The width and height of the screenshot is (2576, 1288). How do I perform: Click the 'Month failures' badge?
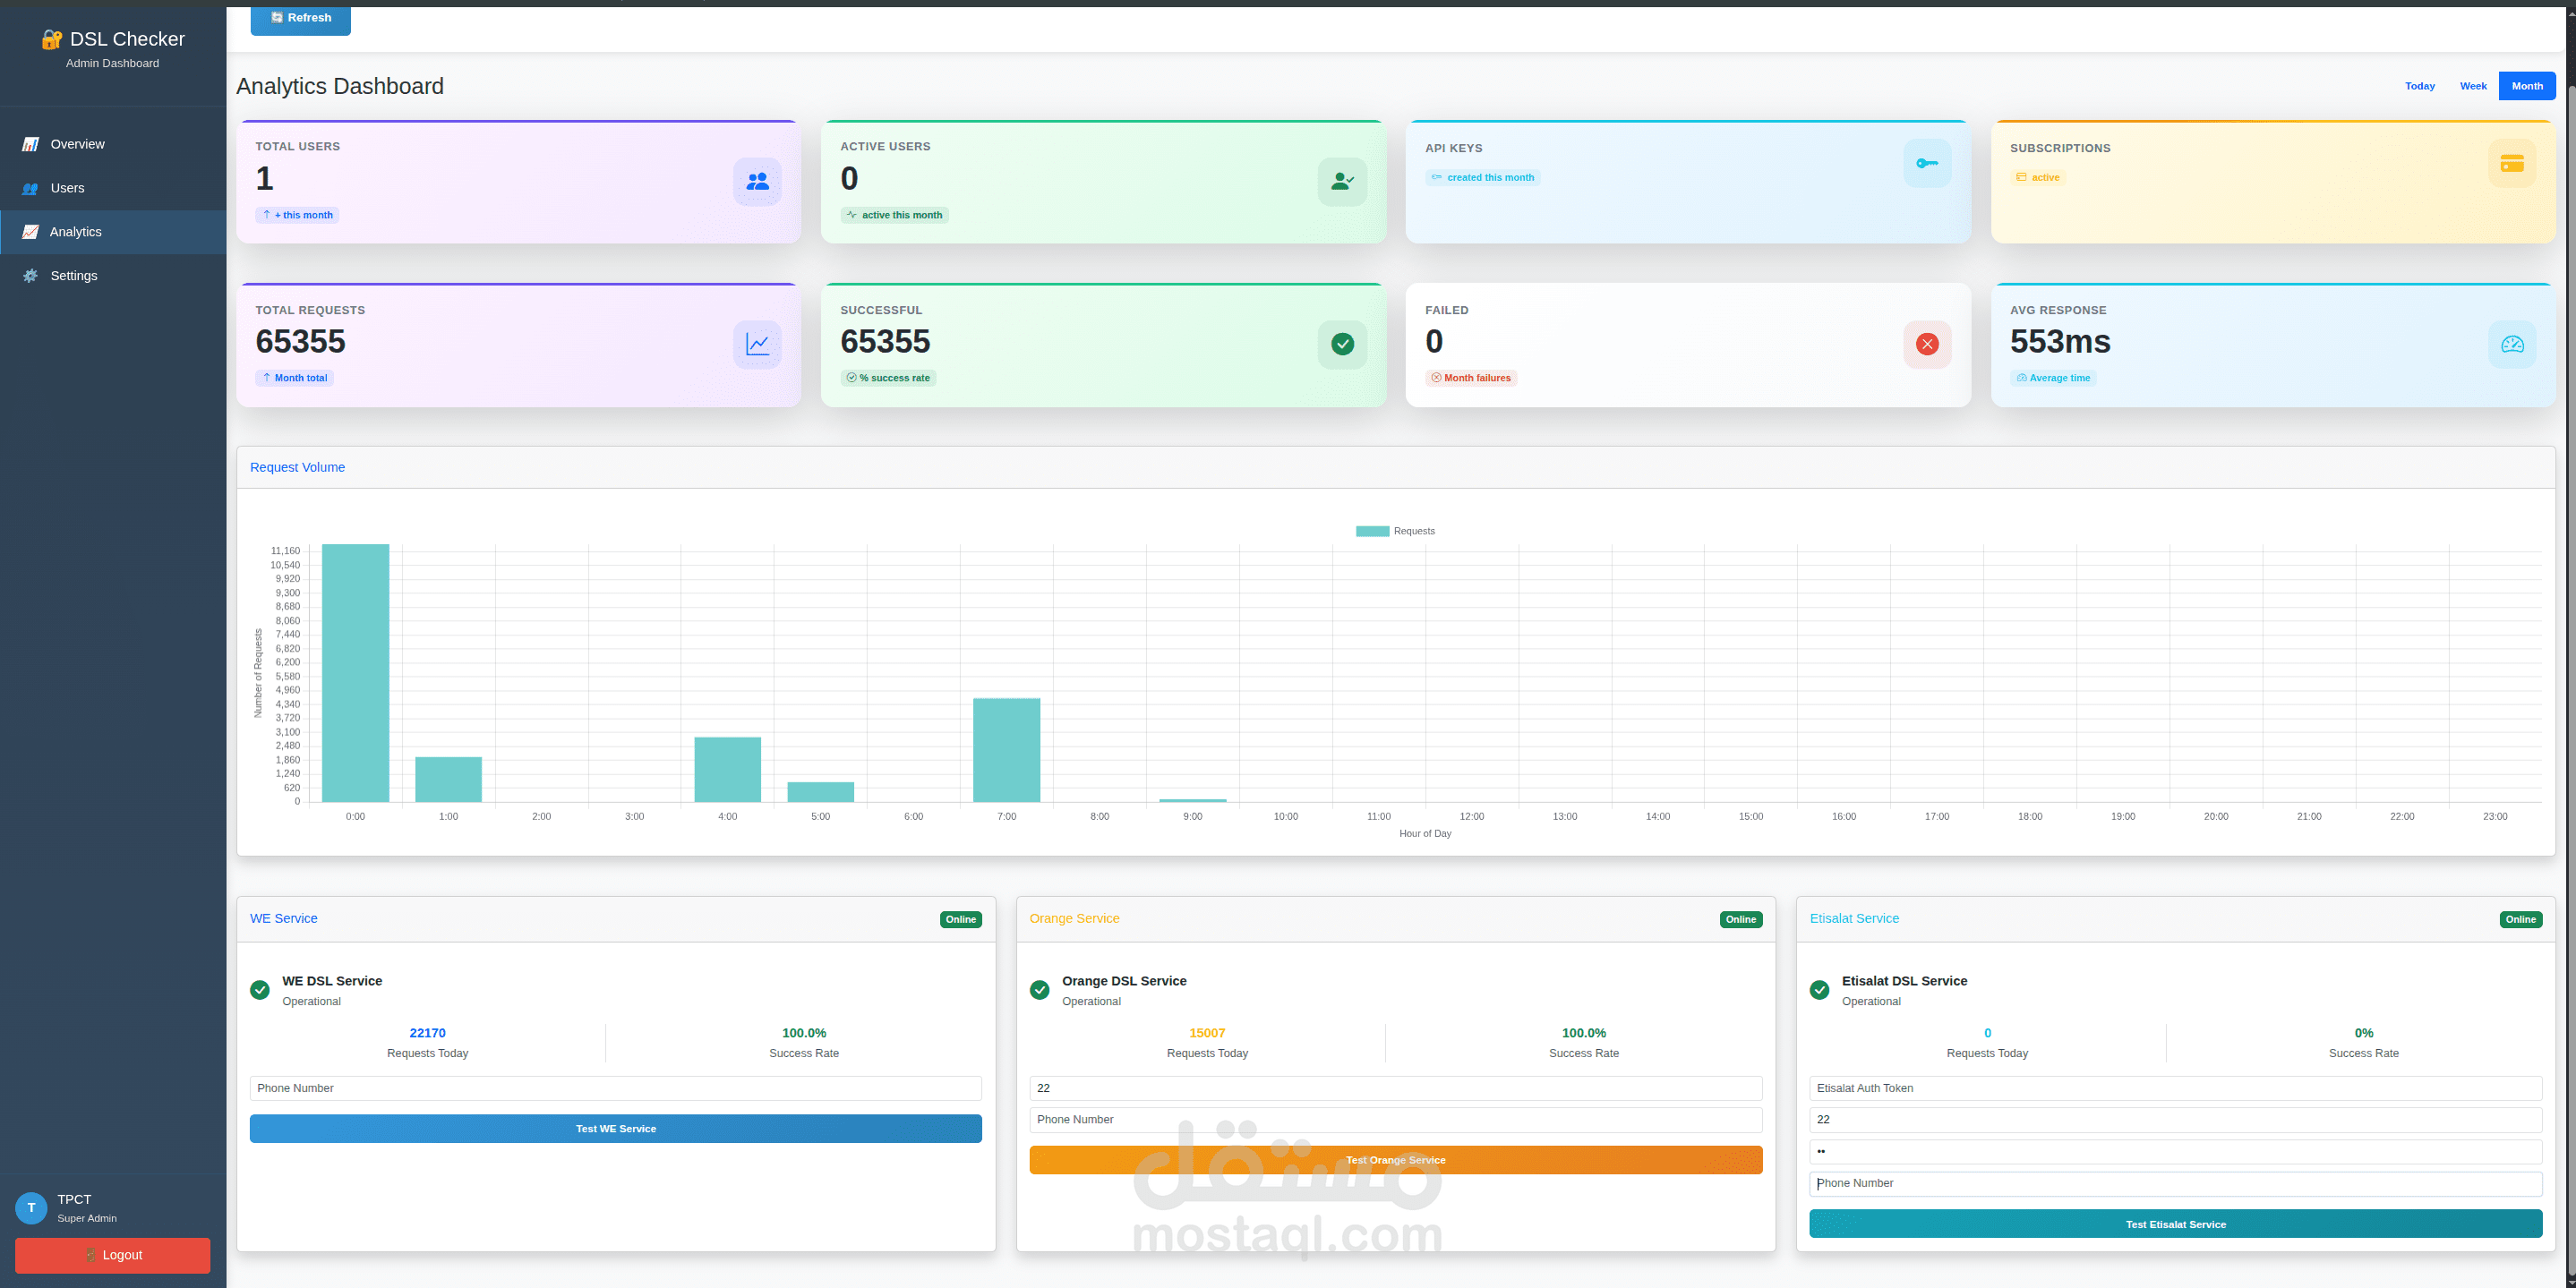1471,378
